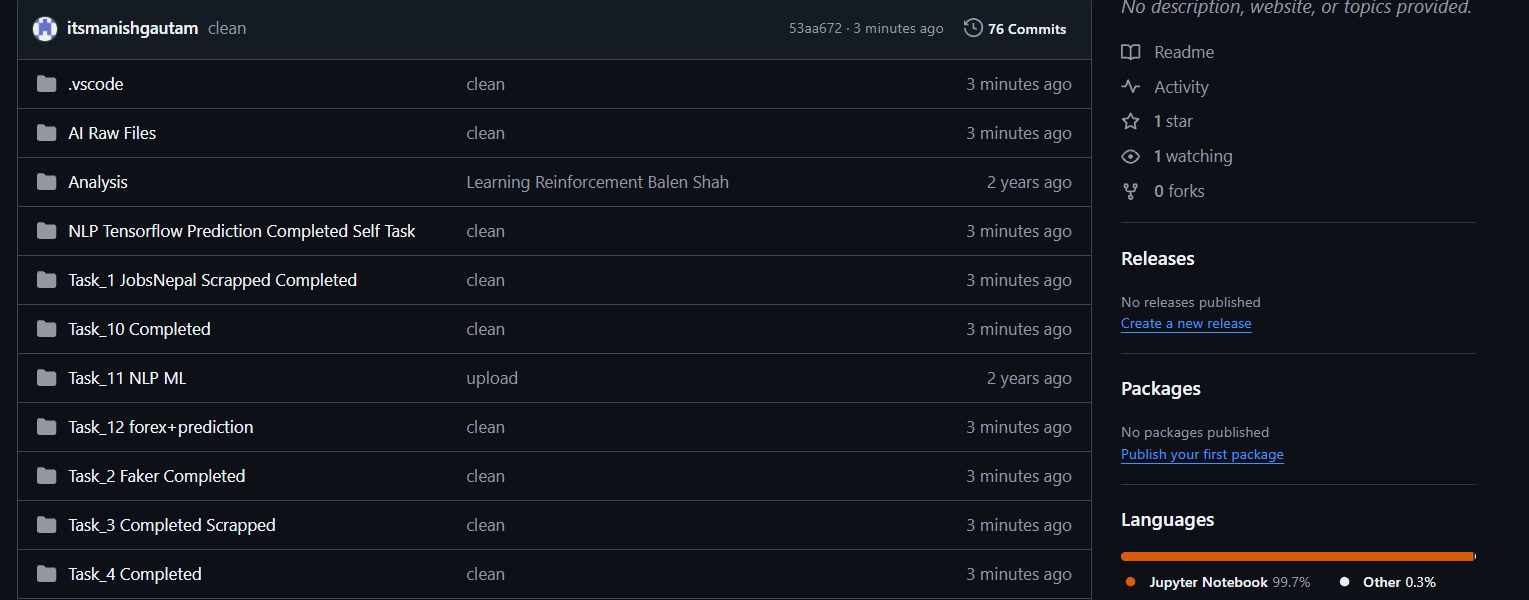Click the Jupyter Notebook language label

(x=1208, y=582)
